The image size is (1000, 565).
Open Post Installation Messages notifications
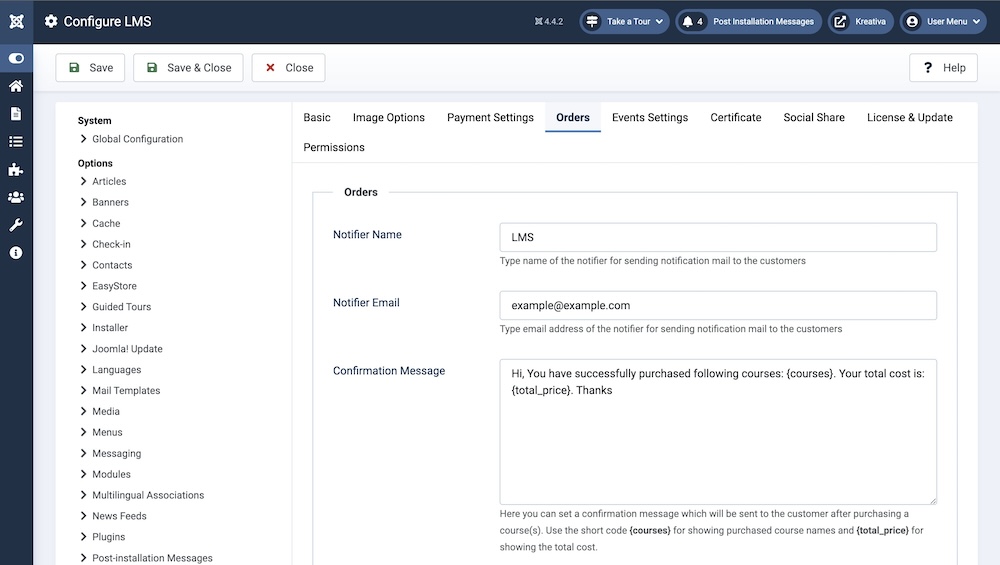pos(749,21)
